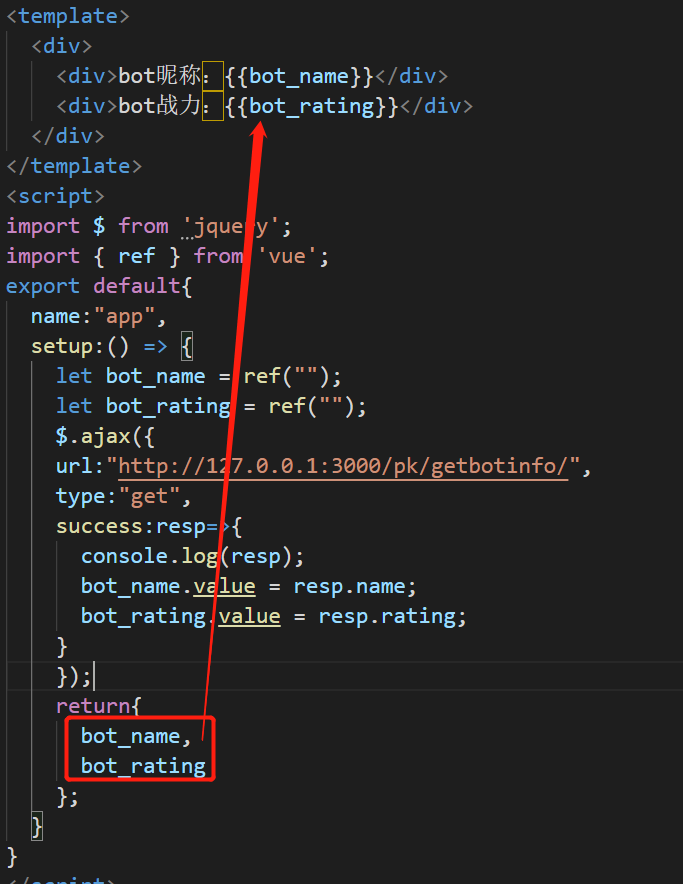683x884 pixels.
Task: Click the 'vue' import string
Action: click(x=293, y=256)
